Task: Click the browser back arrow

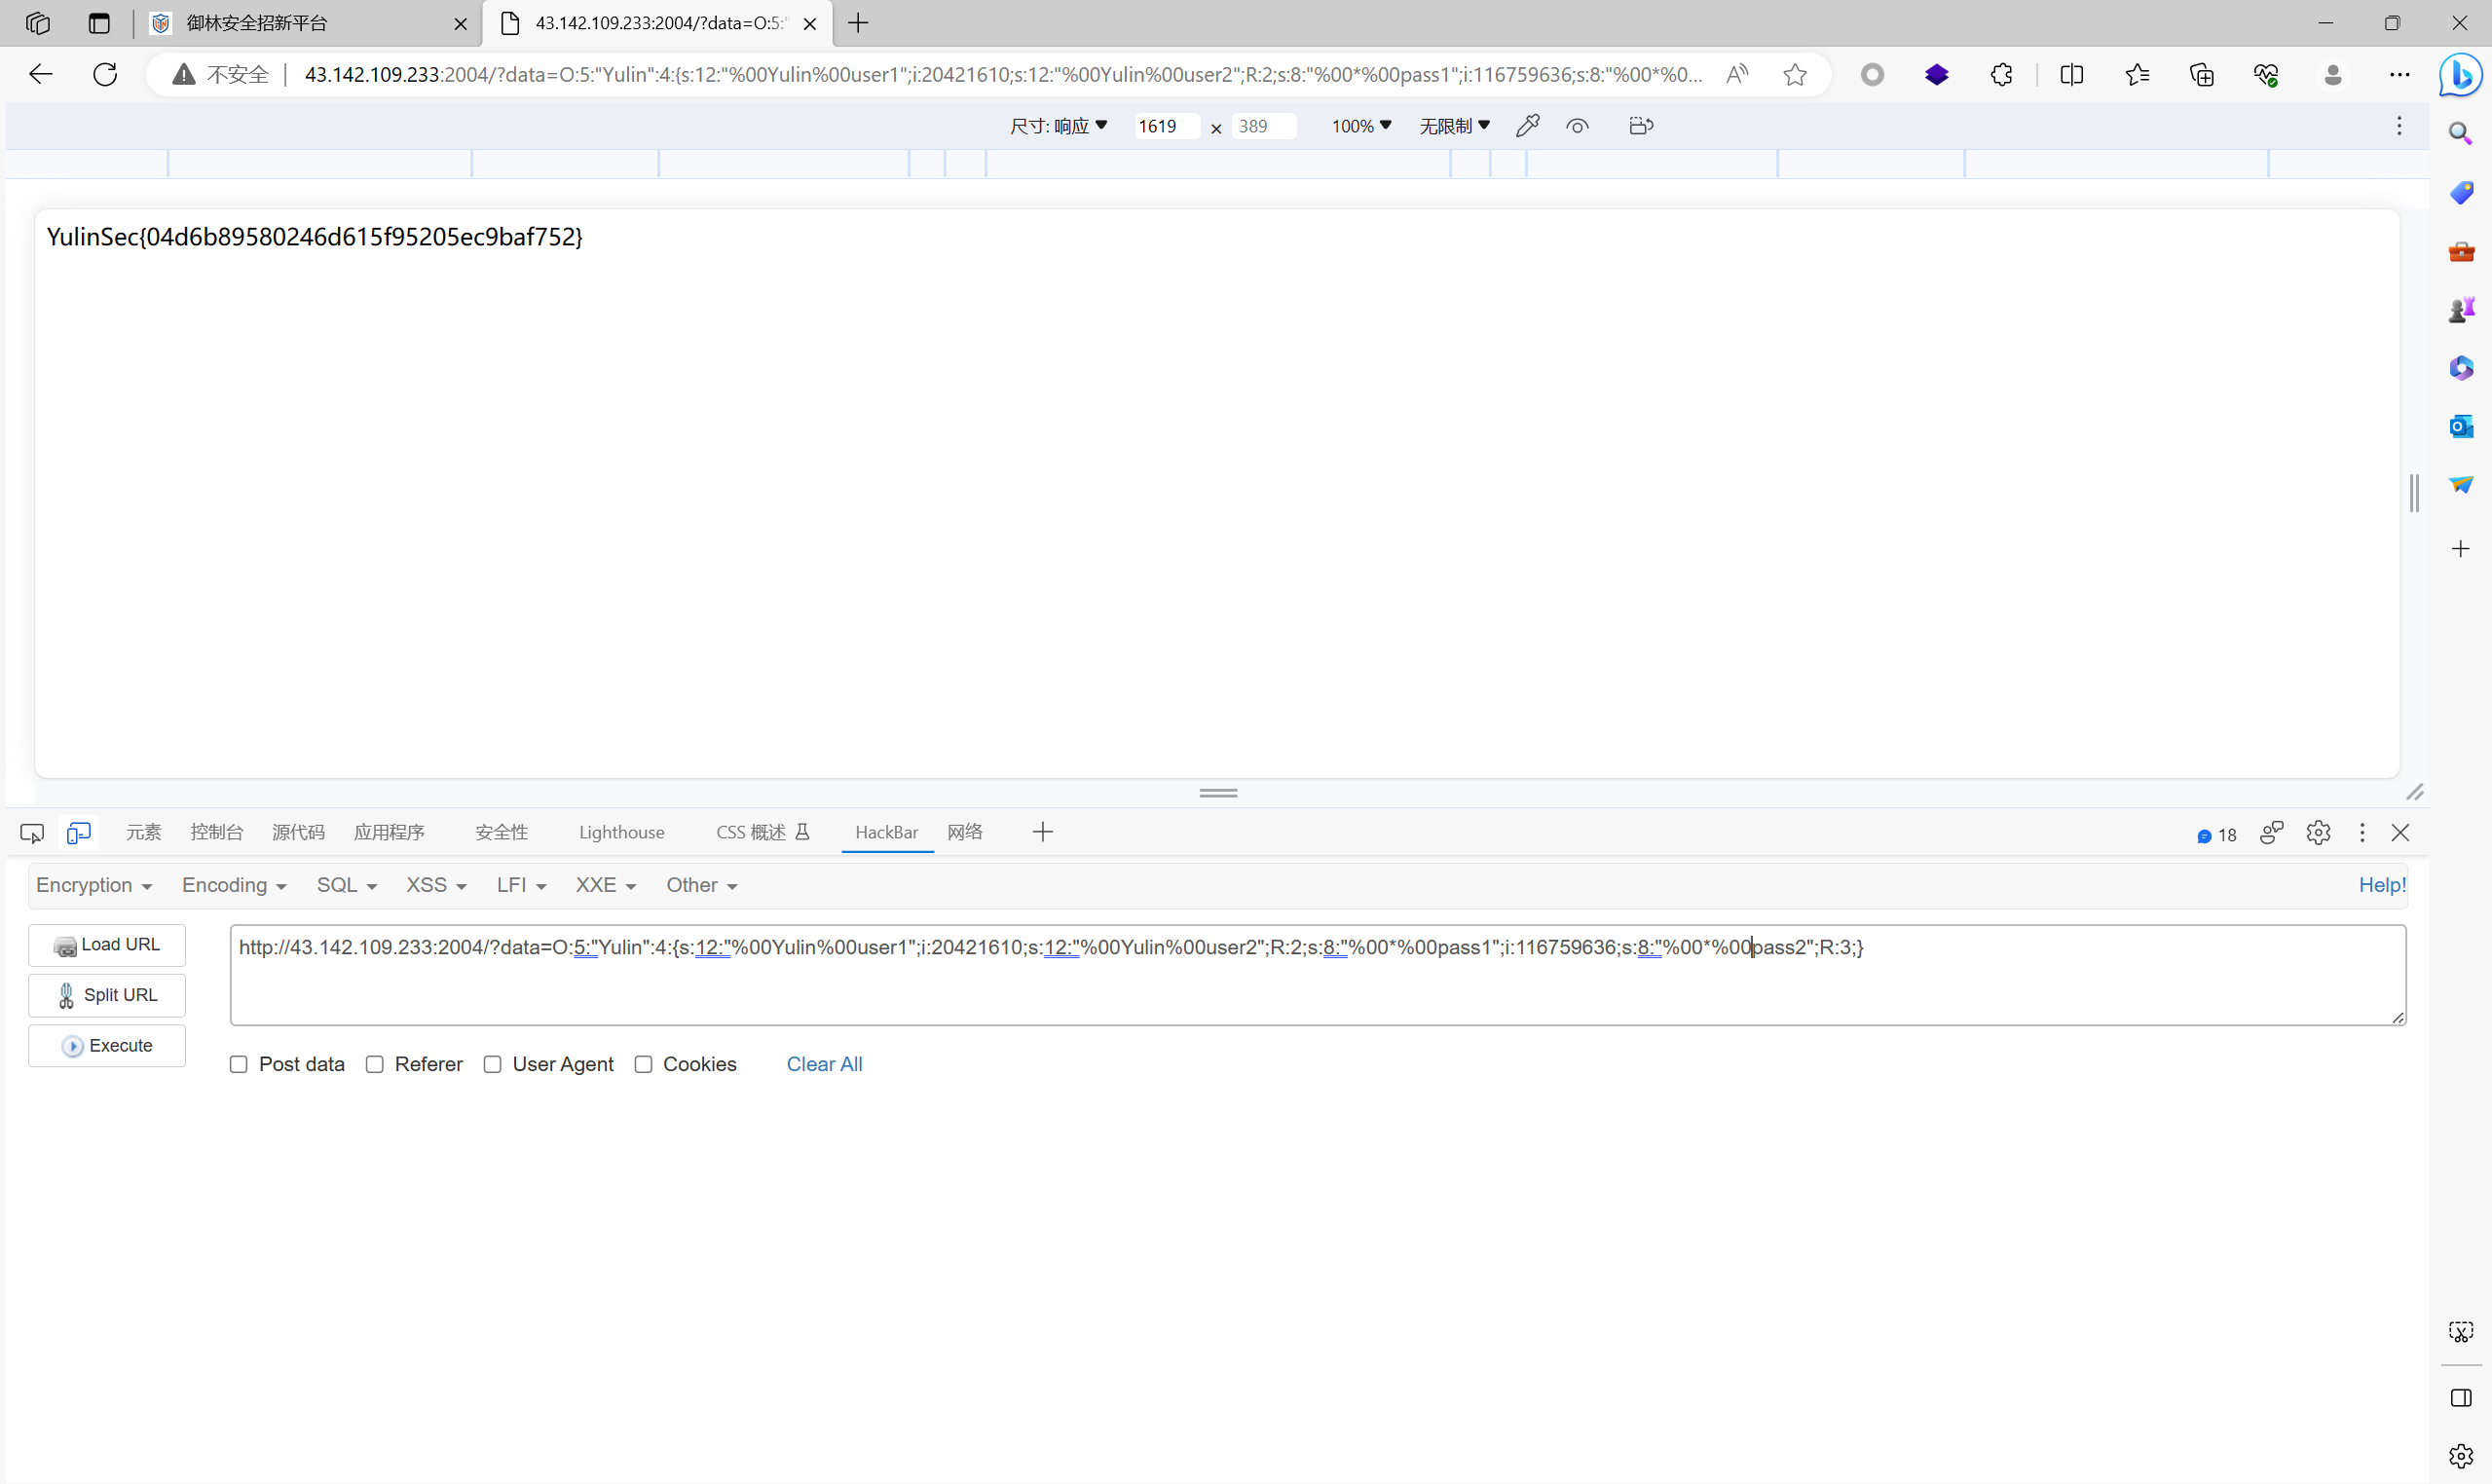Action: 40,74
